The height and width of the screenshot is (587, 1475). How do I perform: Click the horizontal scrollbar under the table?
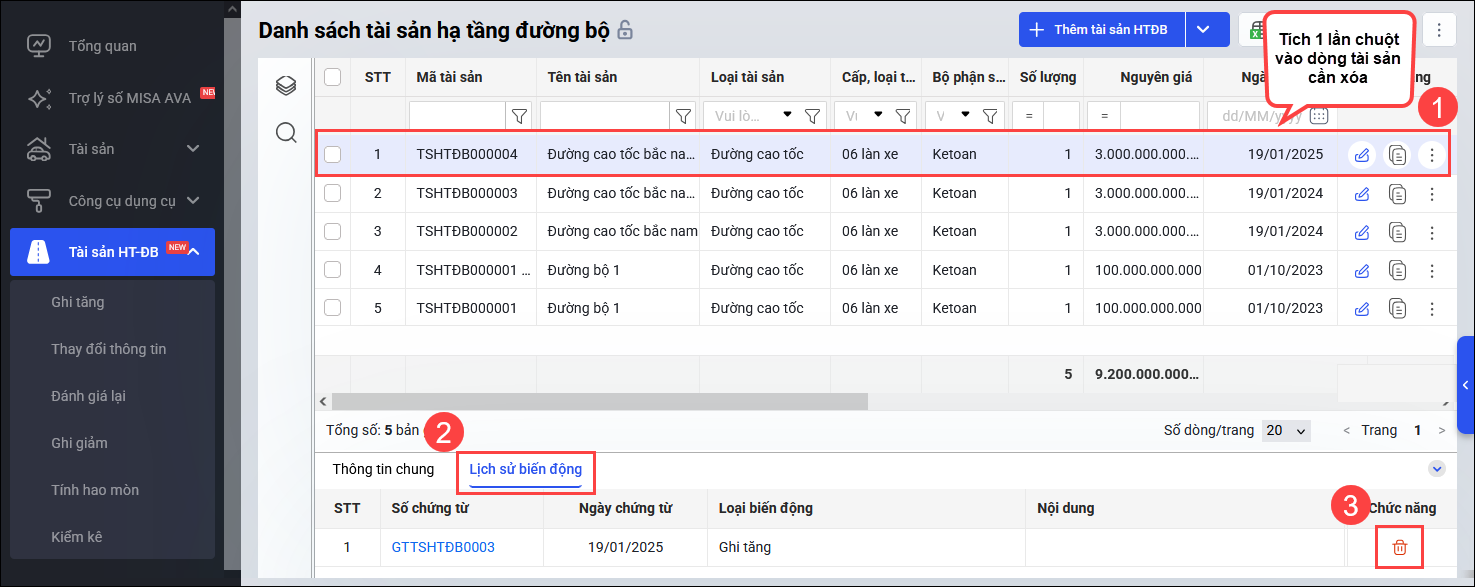coord(600,401)
